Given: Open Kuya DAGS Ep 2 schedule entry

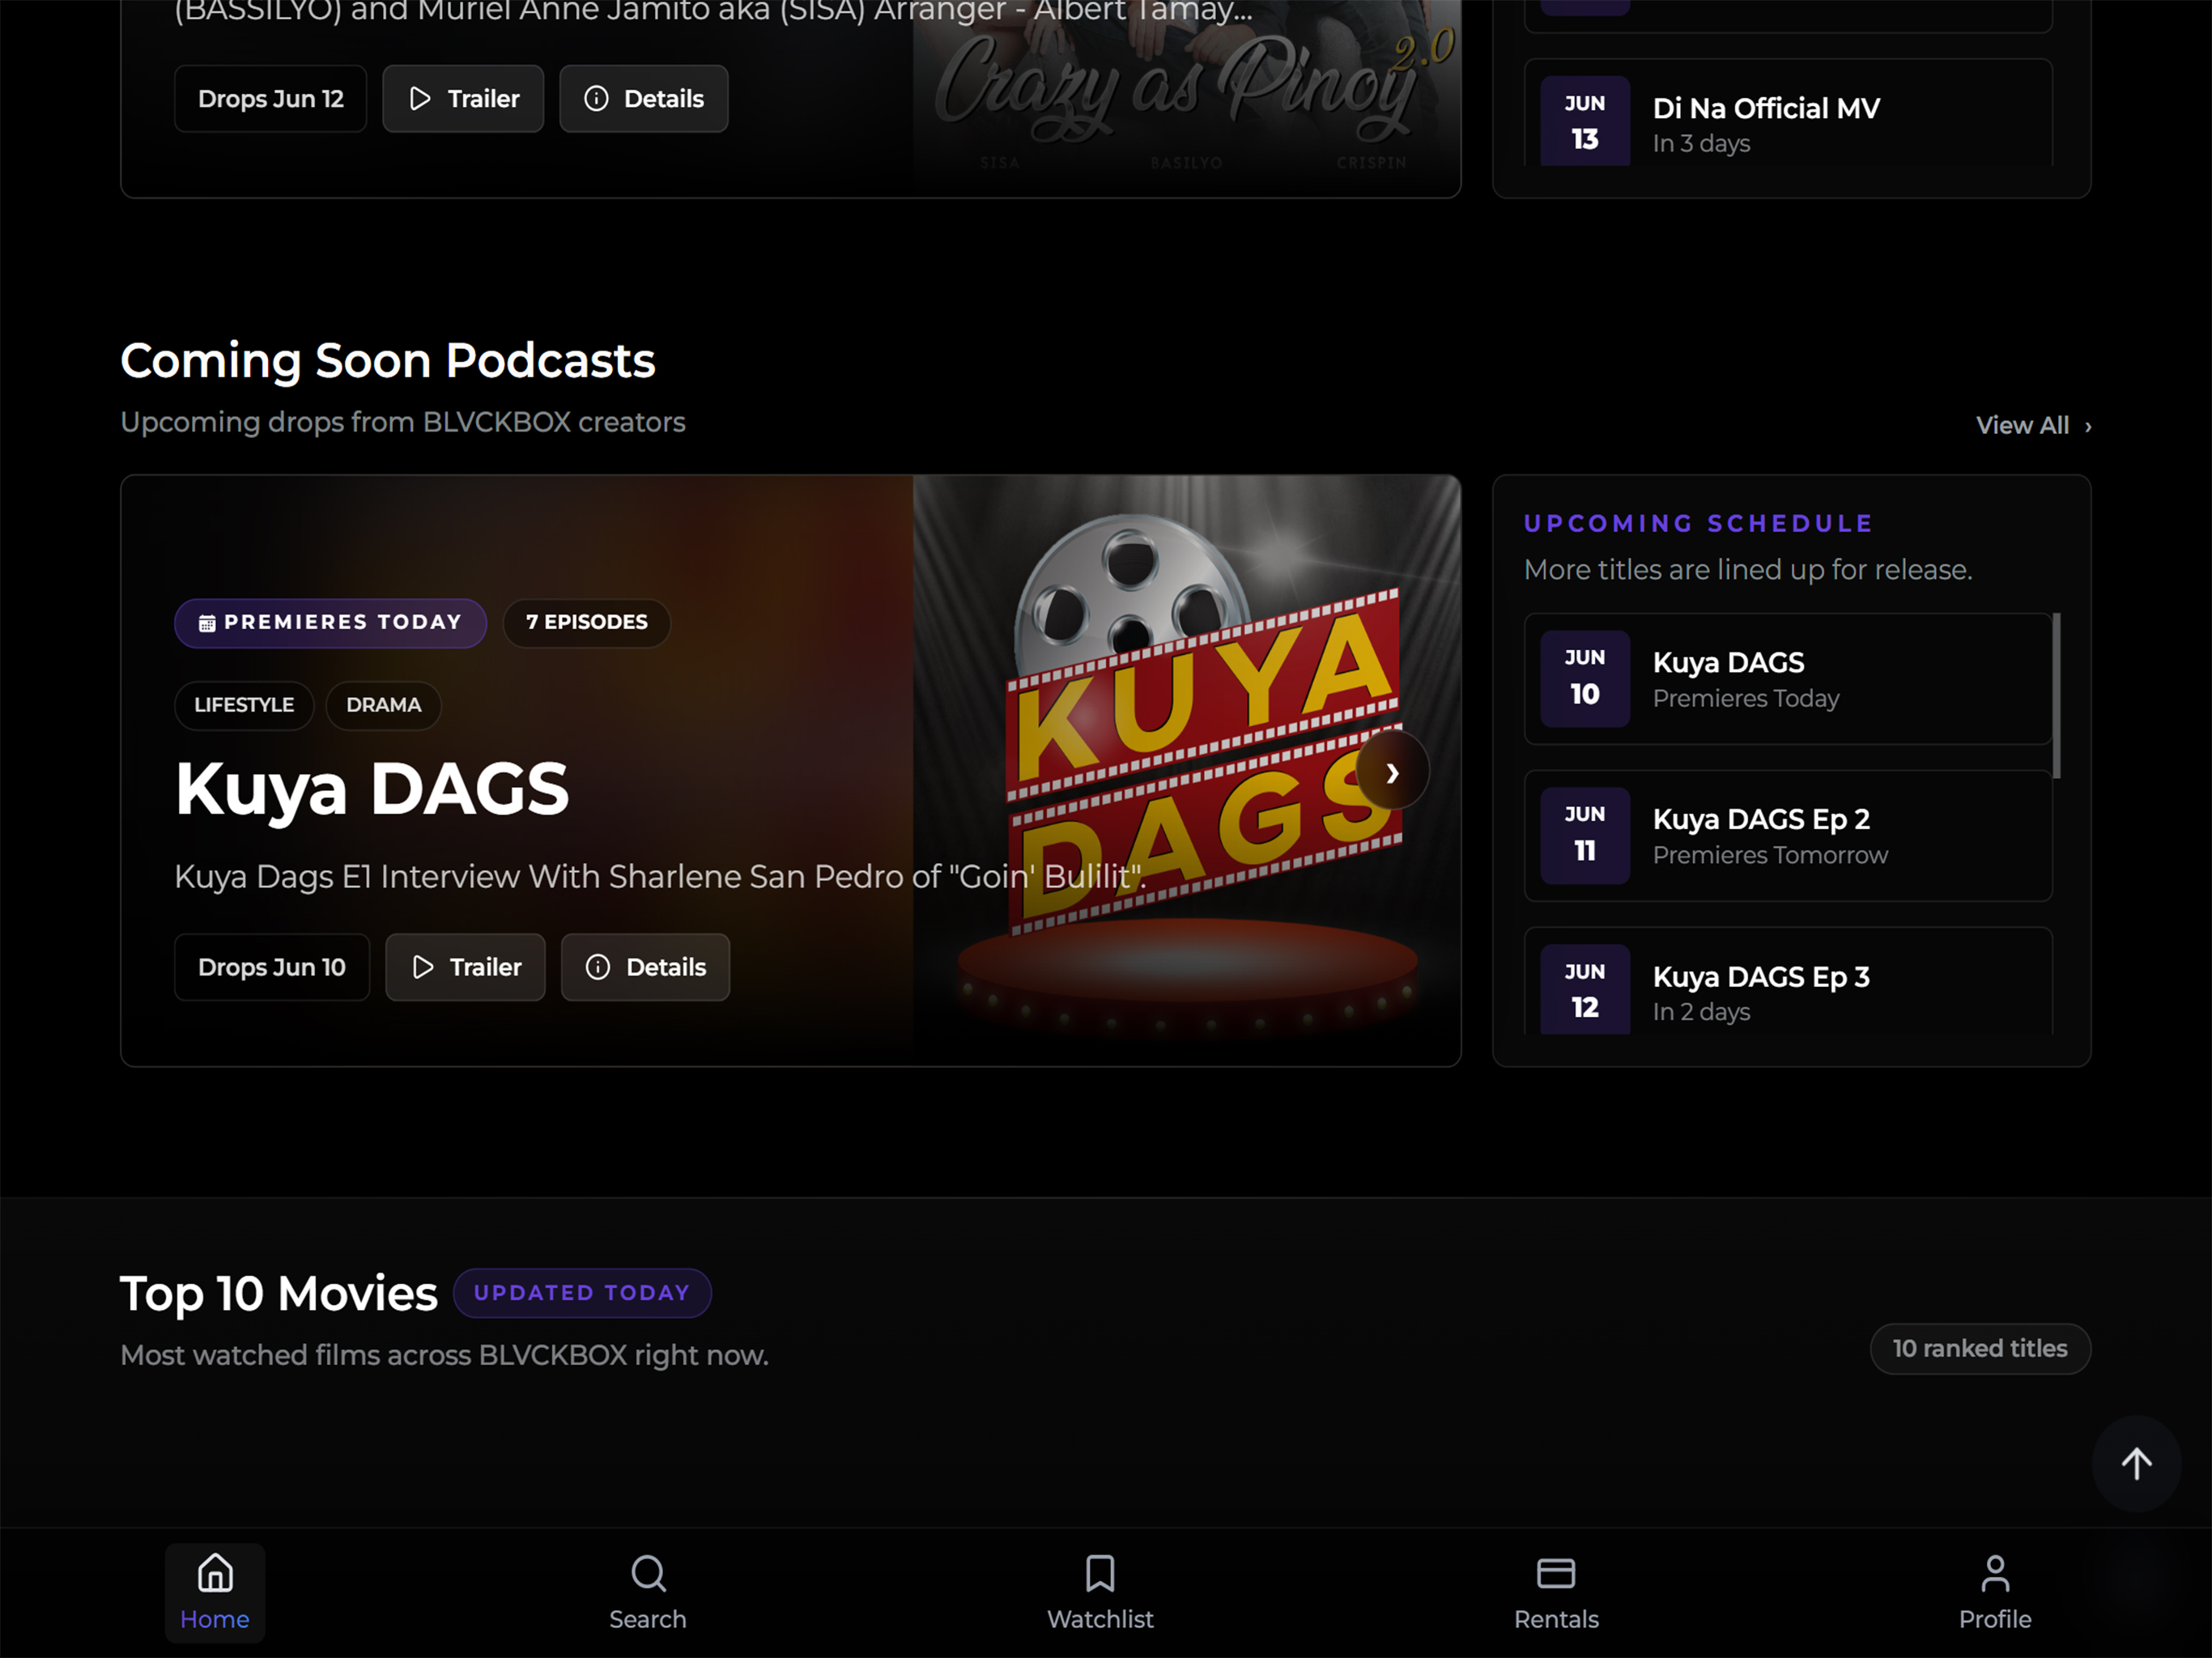Looking at the screenshot, I should pyautogui.click(x=1788, y=836).
